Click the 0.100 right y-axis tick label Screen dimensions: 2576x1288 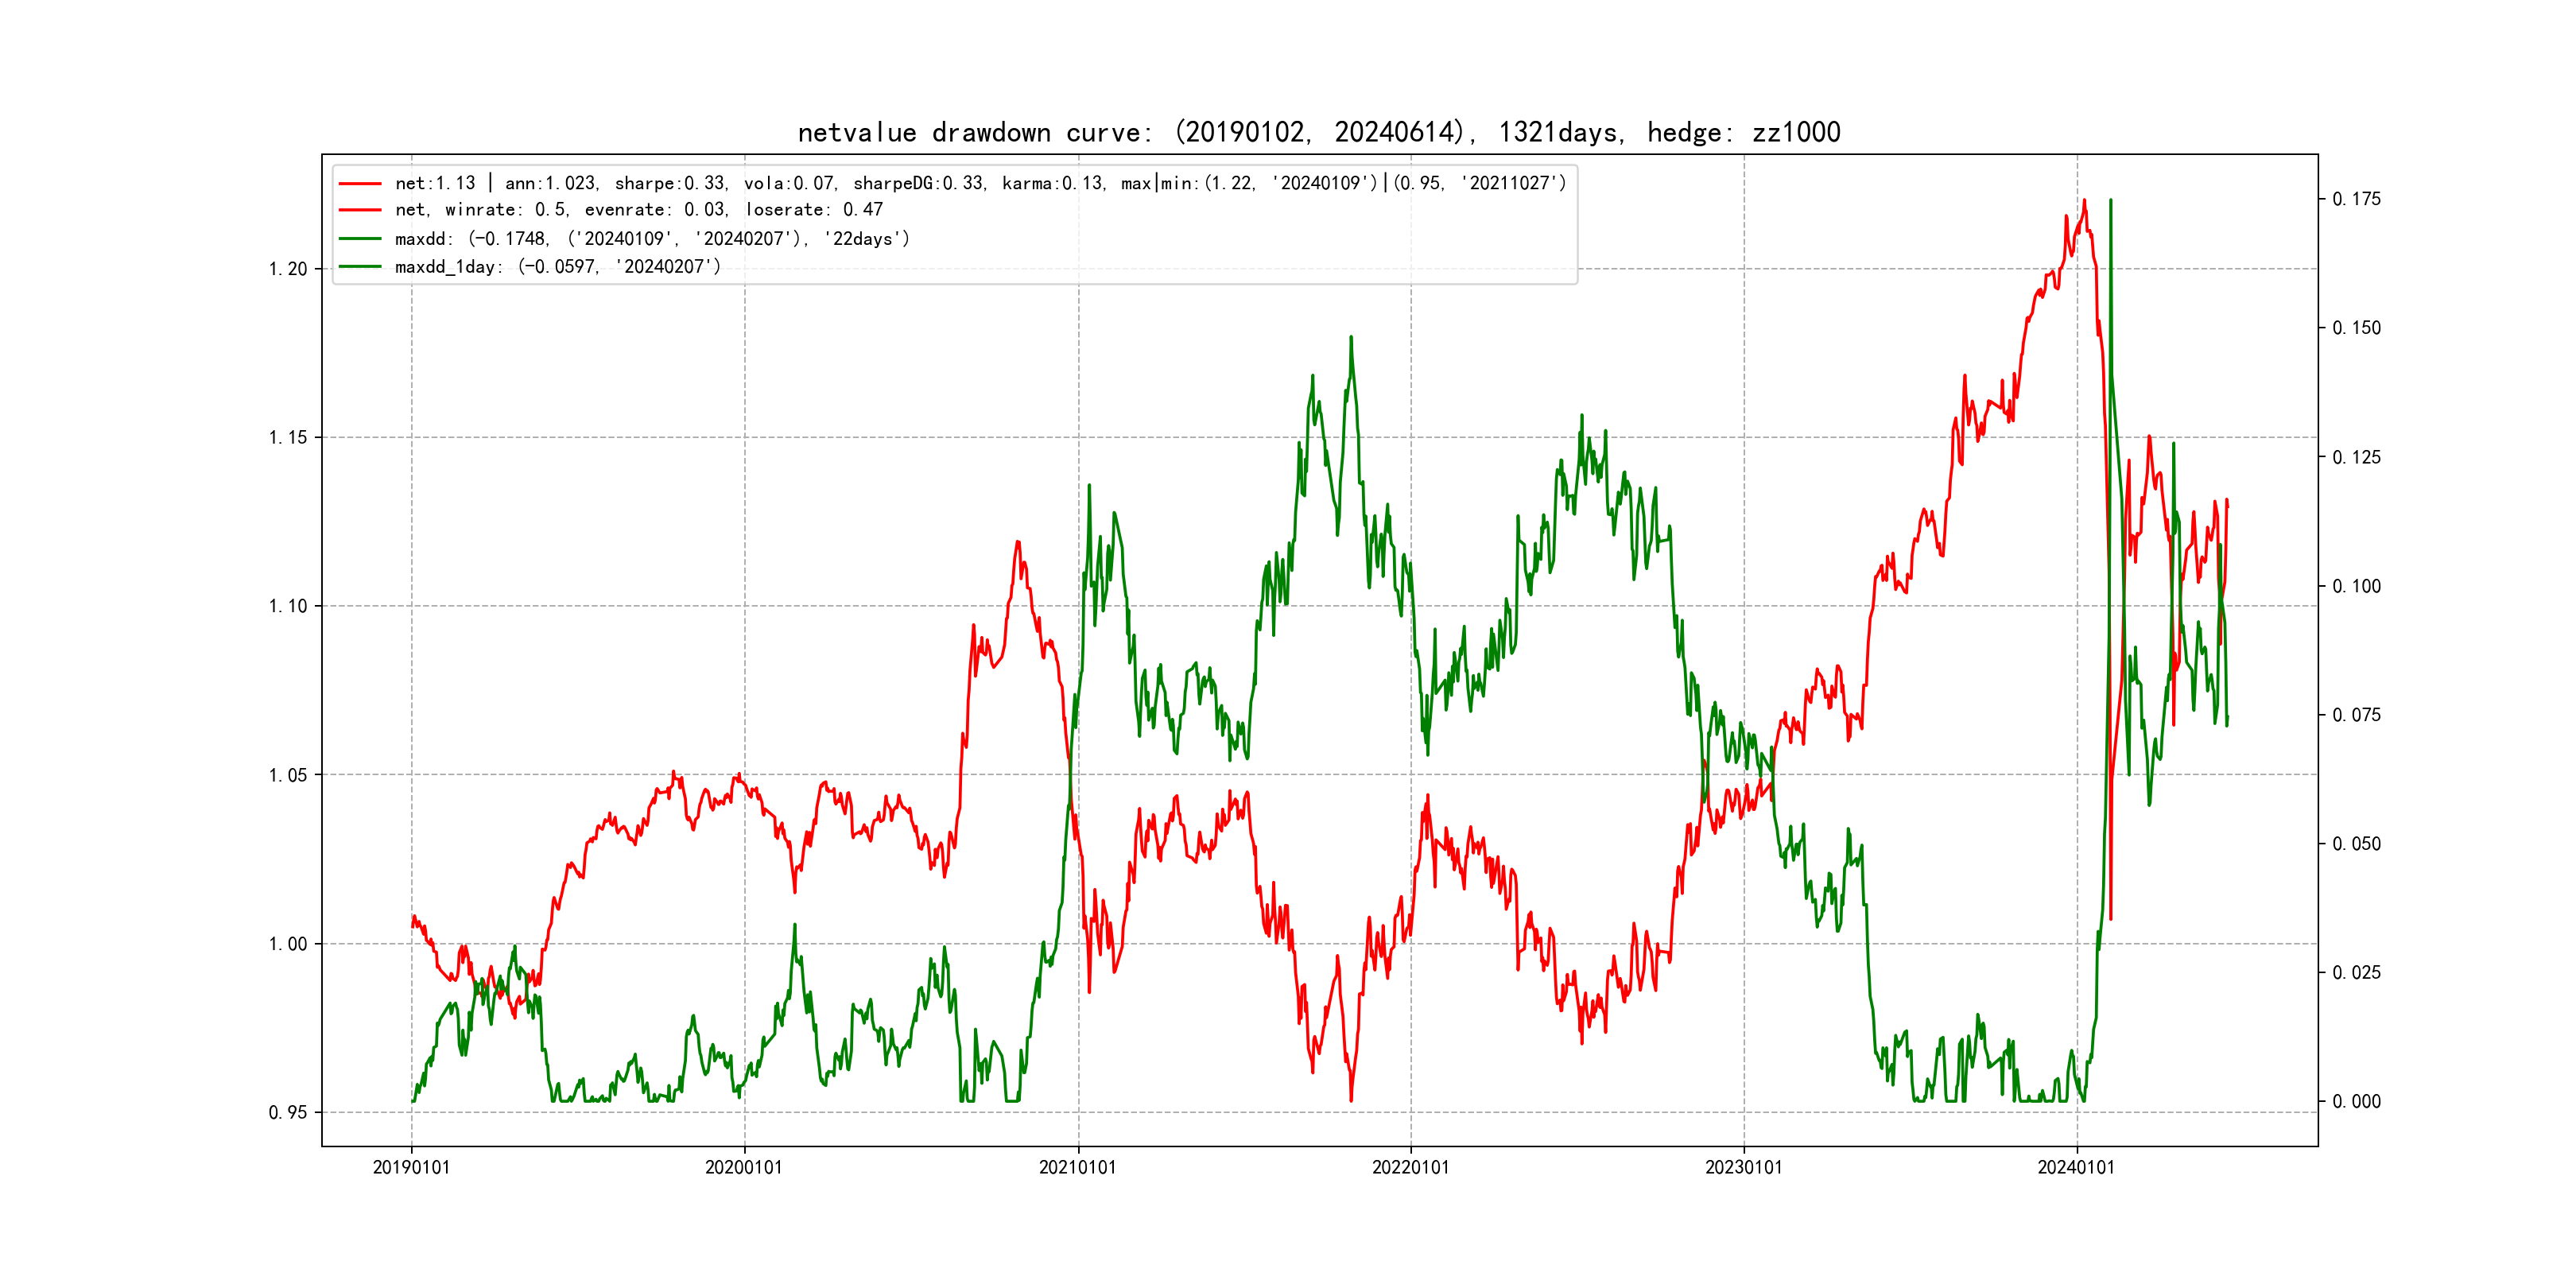coord(2356,586)
